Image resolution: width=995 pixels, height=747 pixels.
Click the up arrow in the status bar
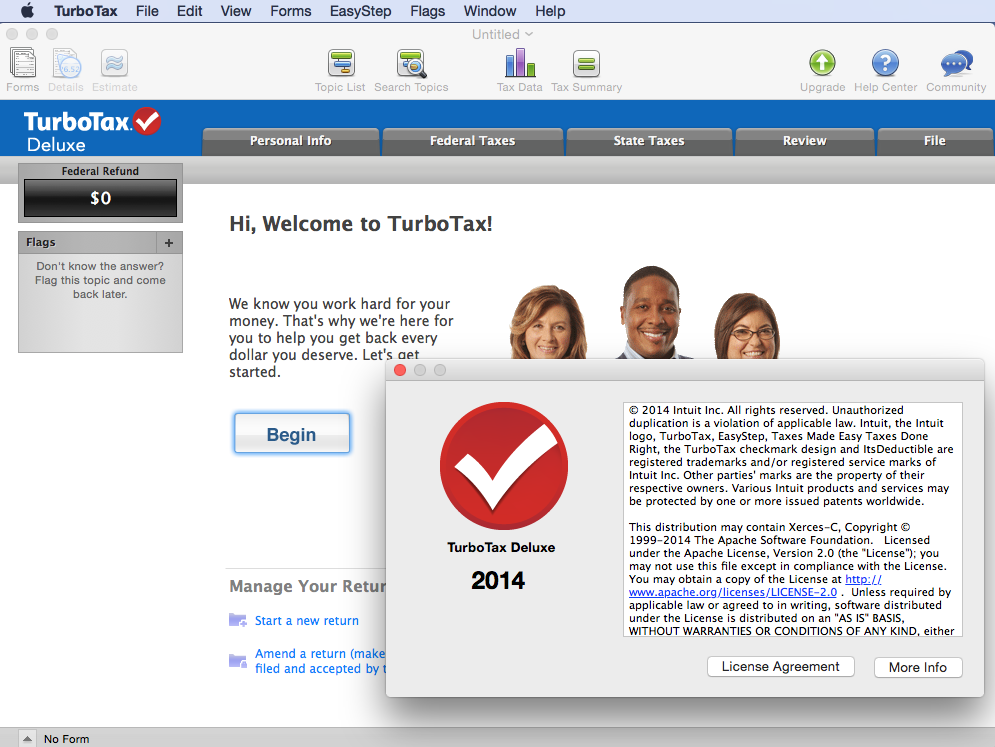[x=27, y=739]
